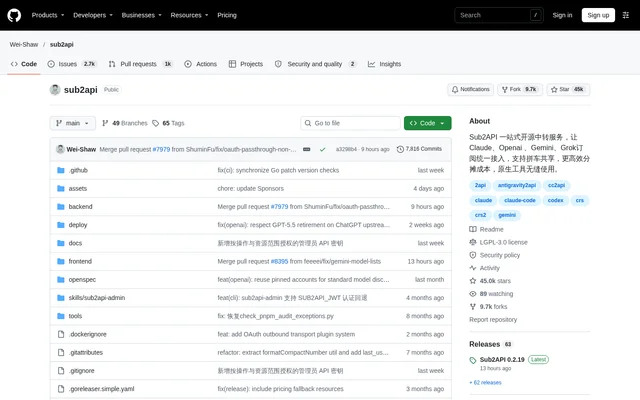Image resolution: width=640 pixels, height=400 pixels.
Task: View 65 Tags
Action: click(x=168, y=123)
